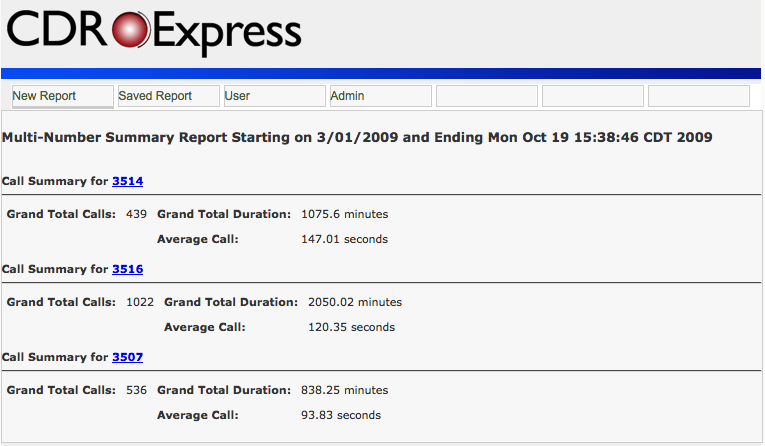The width and height of the screenshot is (765, 446).
Task: Click the empty menu box right of Admin
Action: pos(486,96)
